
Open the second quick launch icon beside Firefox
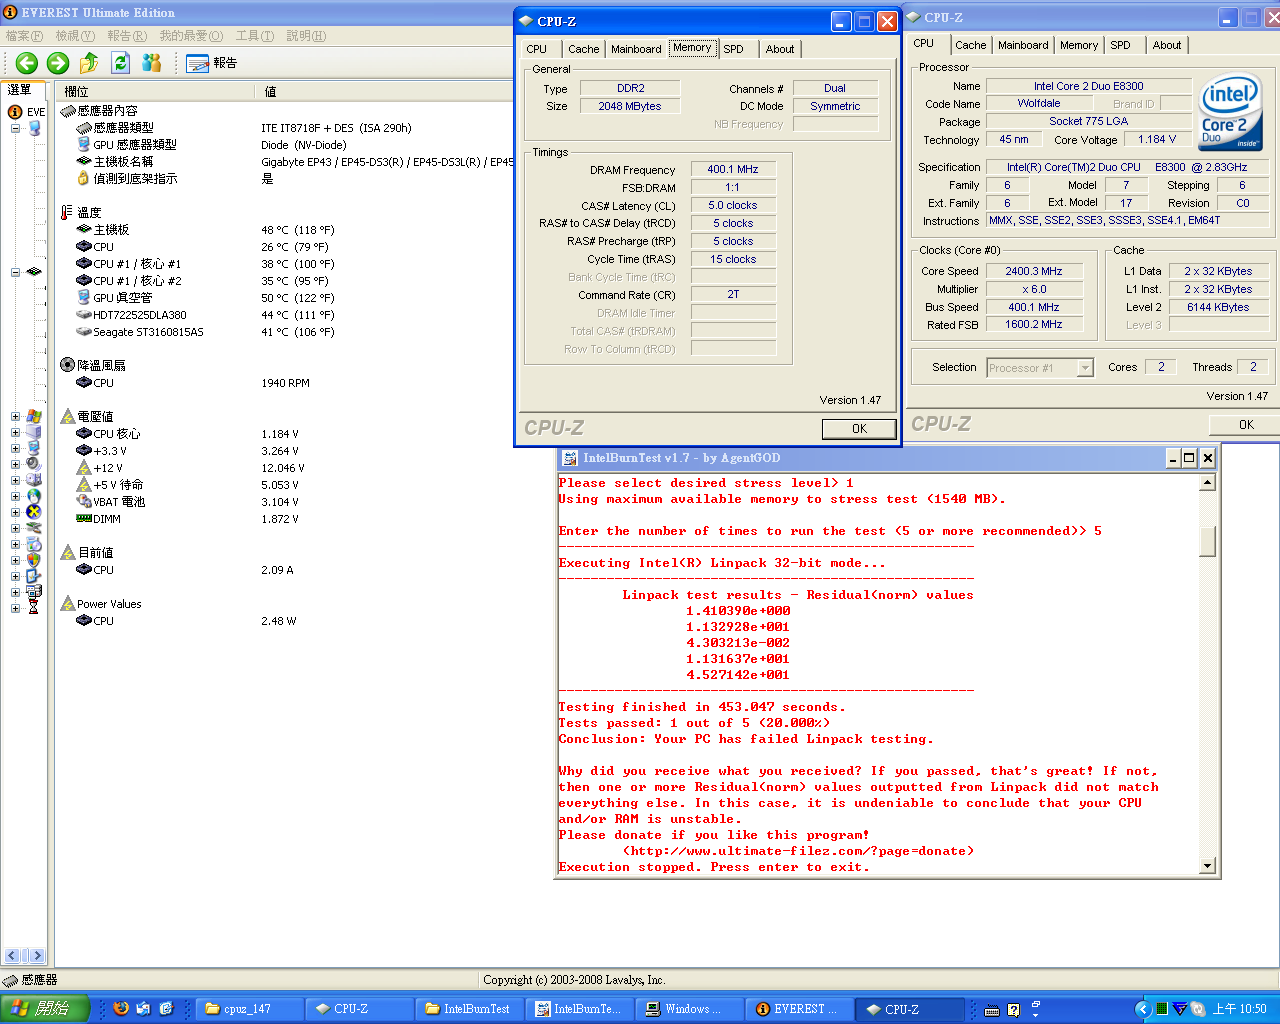(x=143, y=1008)
